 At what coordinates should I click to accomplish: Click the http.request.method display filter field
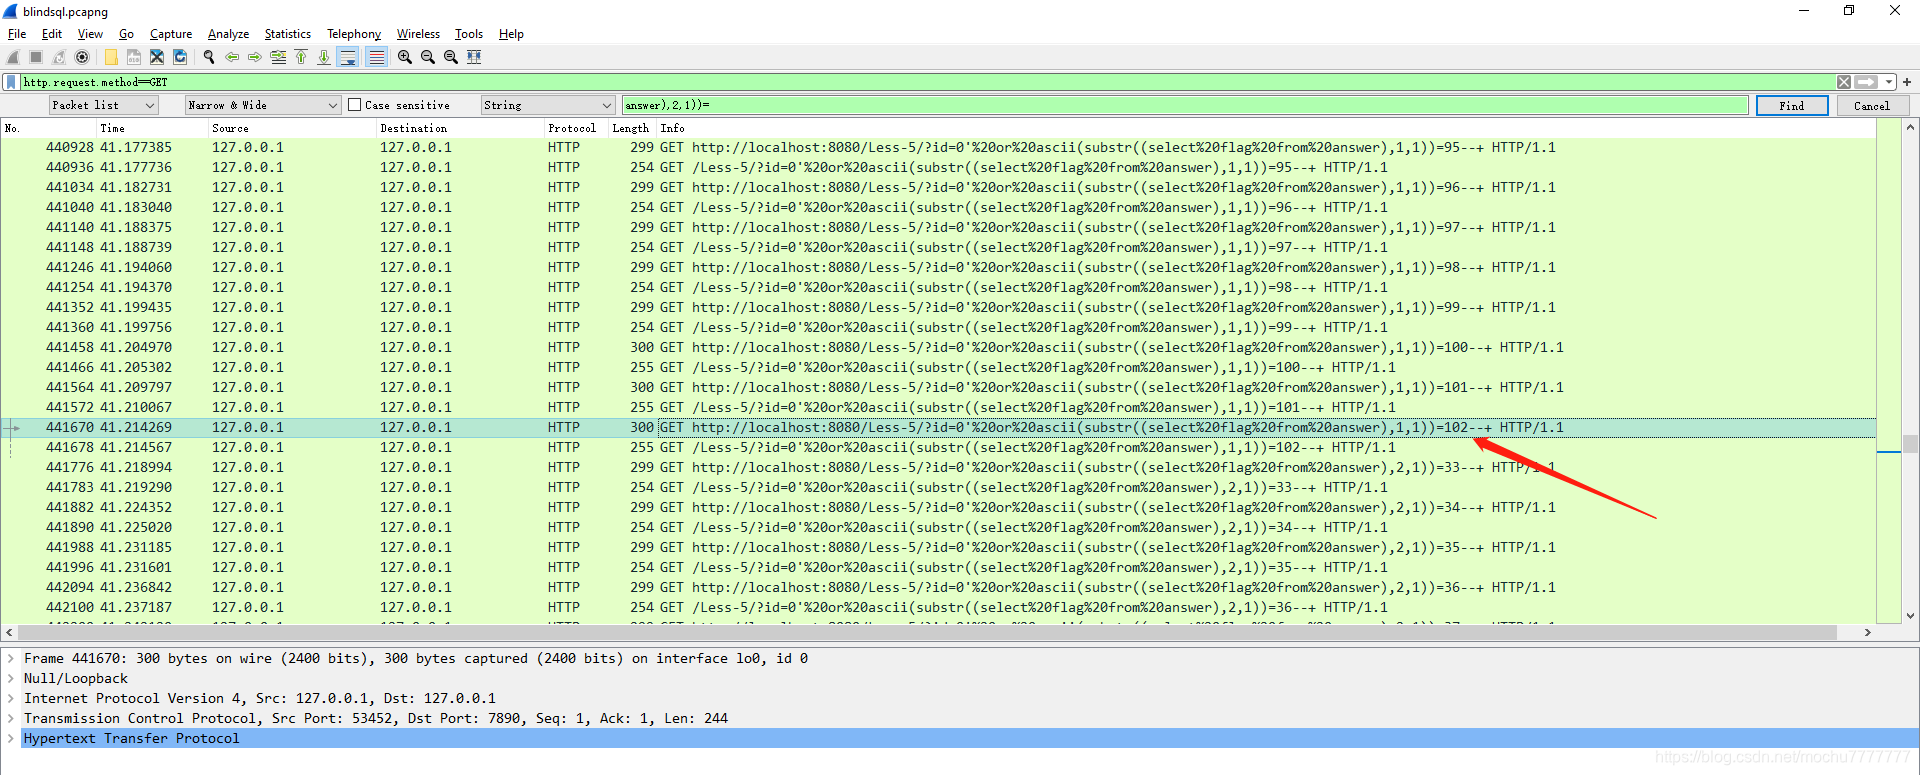(x=928, y=82)
